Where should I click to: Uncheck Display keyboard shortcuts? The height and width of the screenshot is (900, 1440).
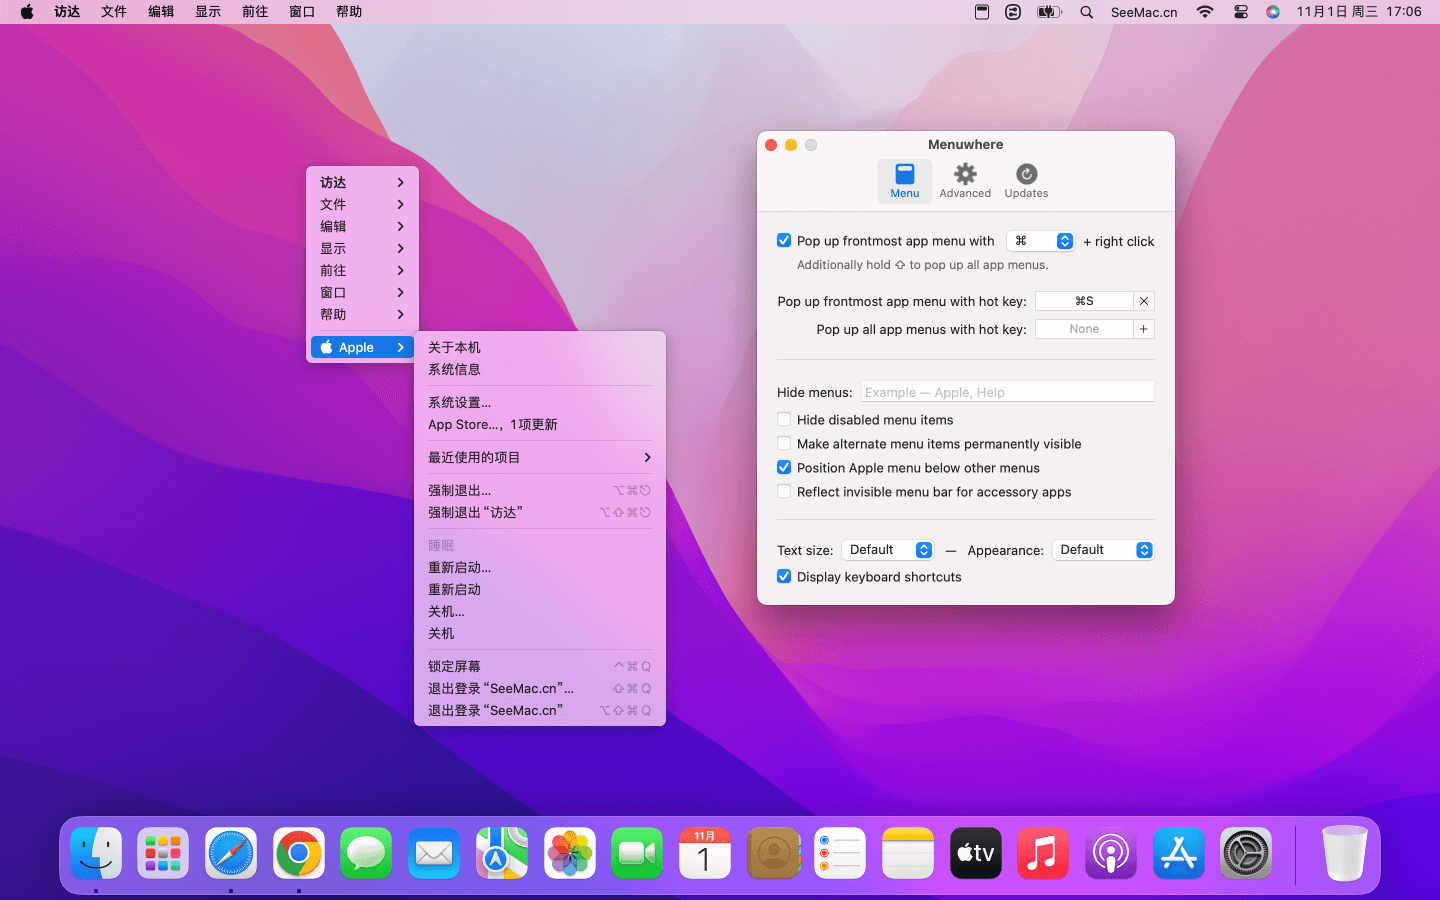click(x=784, y=577)
